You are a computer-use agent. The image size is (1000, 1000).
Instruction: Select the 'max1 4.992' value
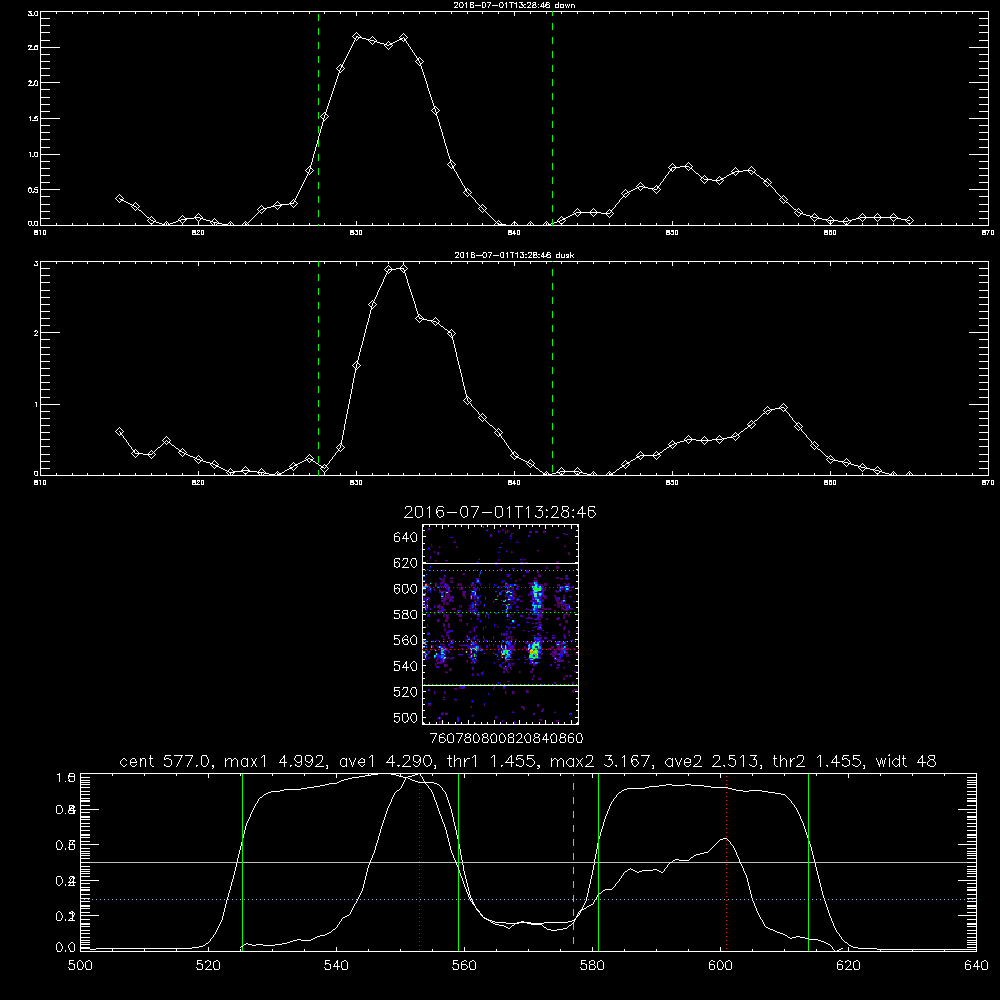point(273,761)
